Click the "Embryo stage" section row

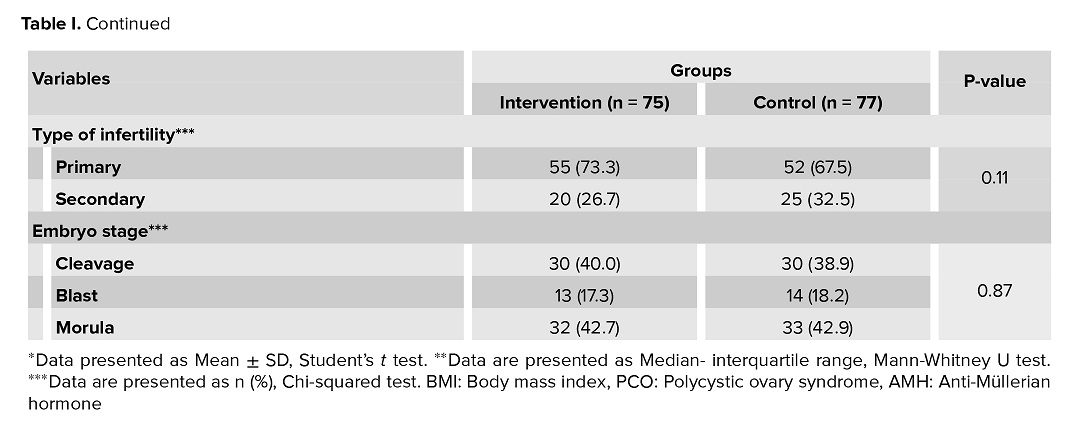click(x=100, y=231)
